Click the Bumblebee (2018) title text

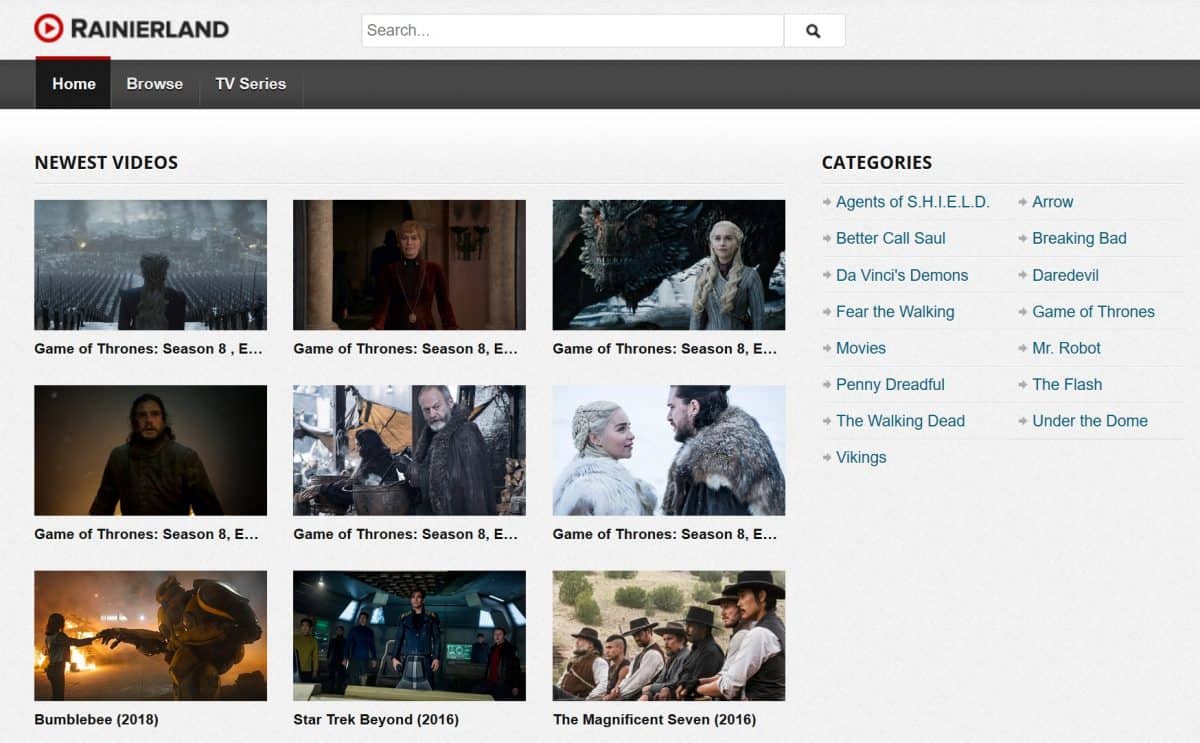pyautogui.click(x=96, y=719)
